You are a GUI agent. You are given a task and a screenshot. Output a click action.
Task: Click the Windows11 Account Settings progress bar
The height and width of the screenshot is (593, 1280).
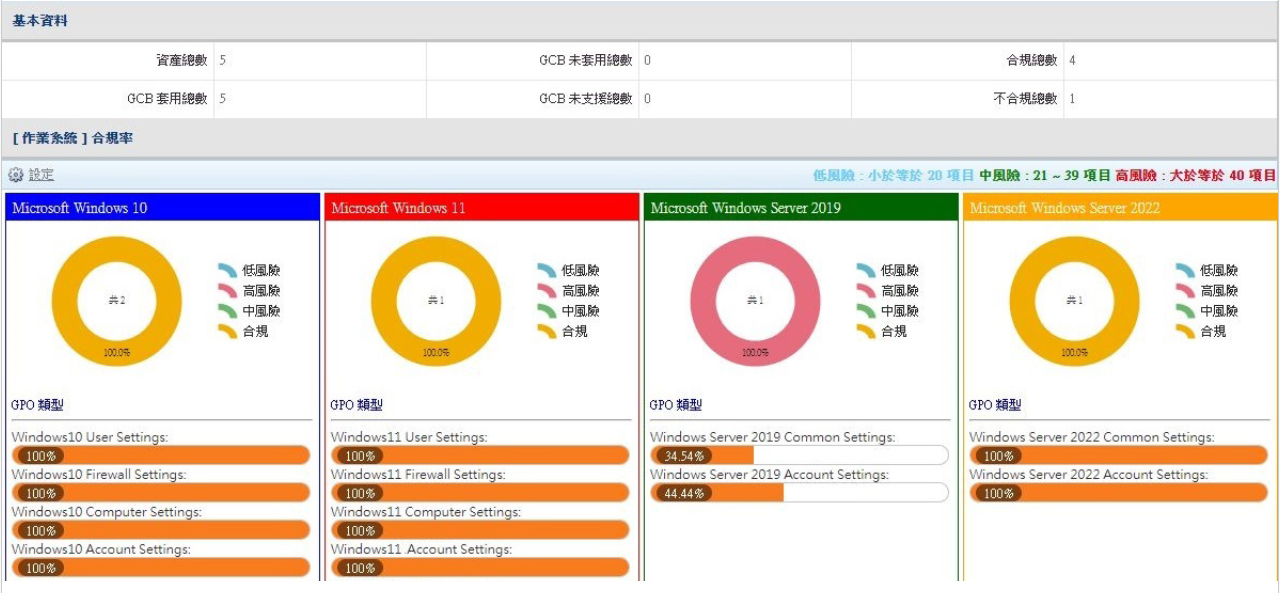coord(480,568)
